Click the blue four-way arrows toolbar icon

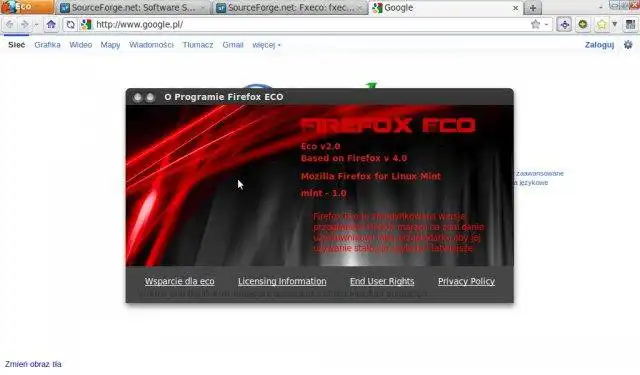[x=564, y=24]
